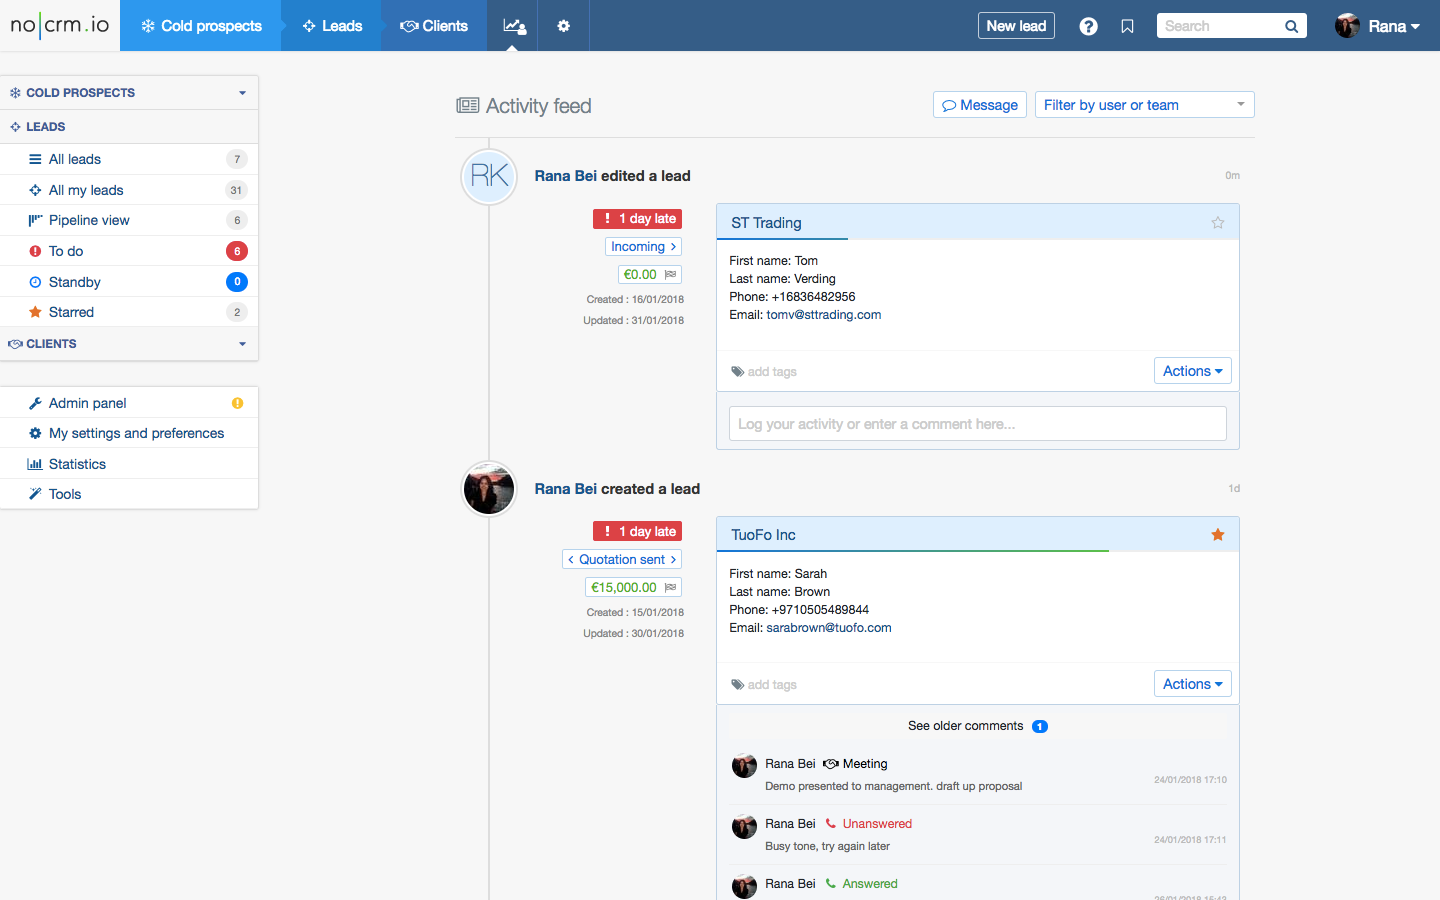1440x900 pixels.
Task: Click the comment box under ST Trading
Action: (978, 424)
